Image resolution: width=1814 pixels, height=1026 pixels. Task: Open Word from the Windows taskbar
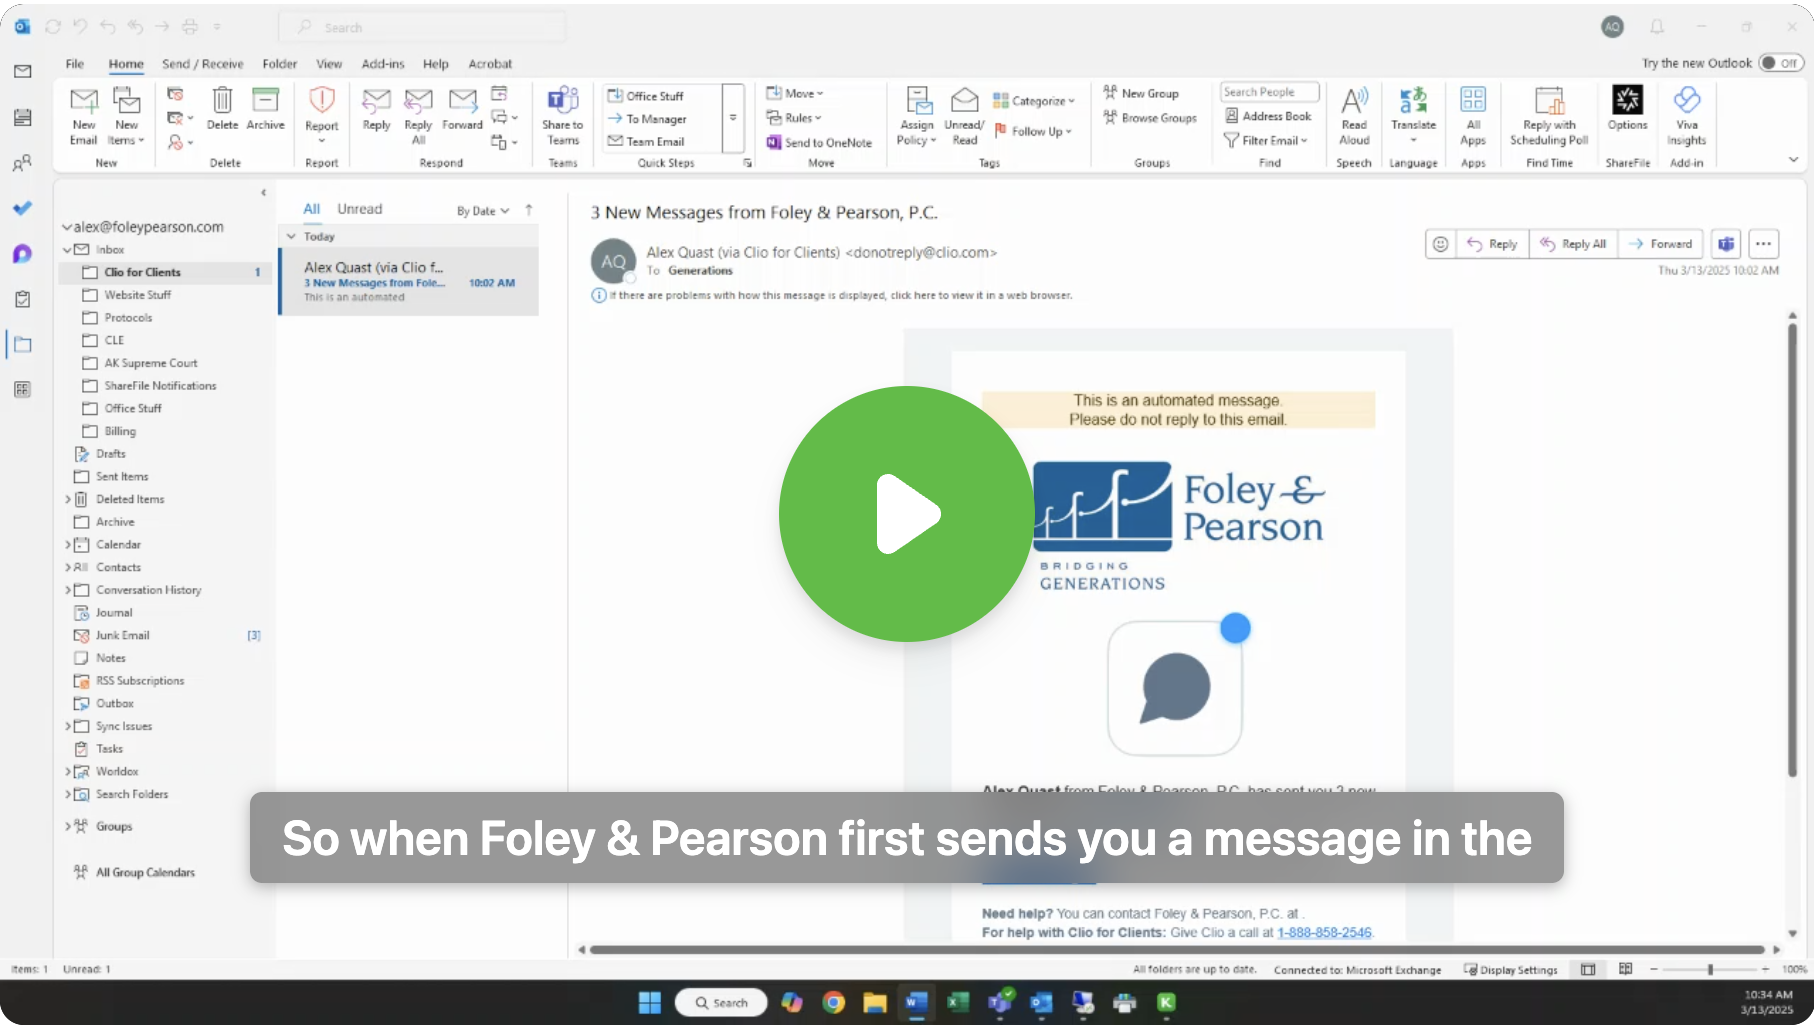[916, 1002]
